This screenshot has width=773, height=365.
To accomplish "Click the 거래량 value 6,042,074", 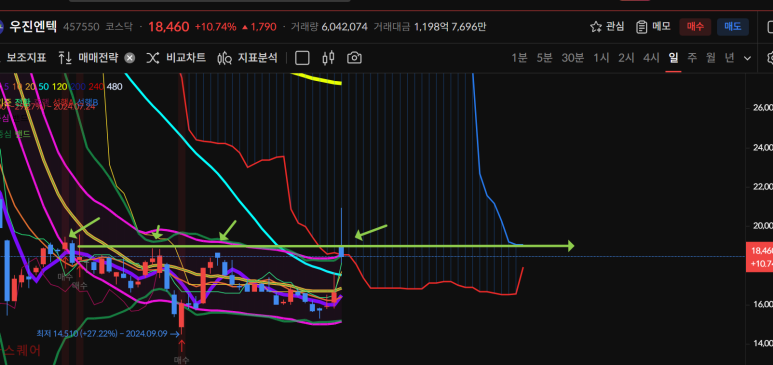I will point(345,27).
